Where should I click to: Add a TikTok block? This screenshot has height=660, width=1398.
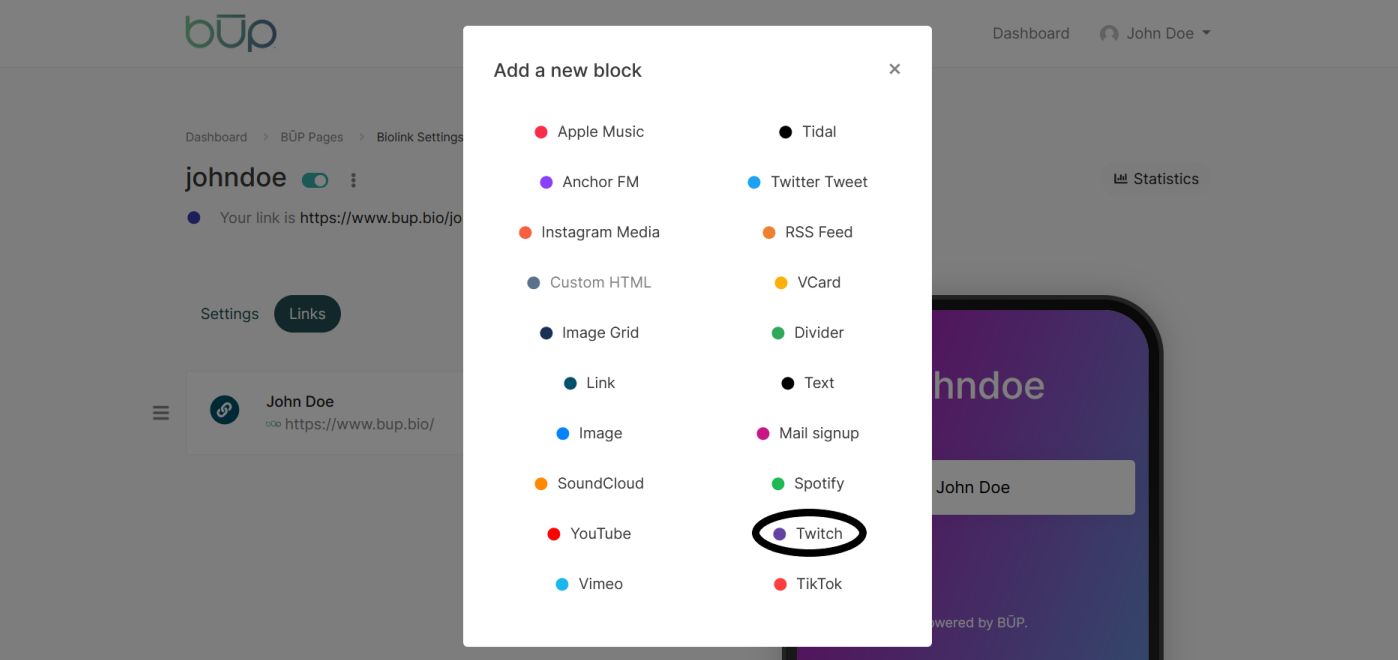808,584
